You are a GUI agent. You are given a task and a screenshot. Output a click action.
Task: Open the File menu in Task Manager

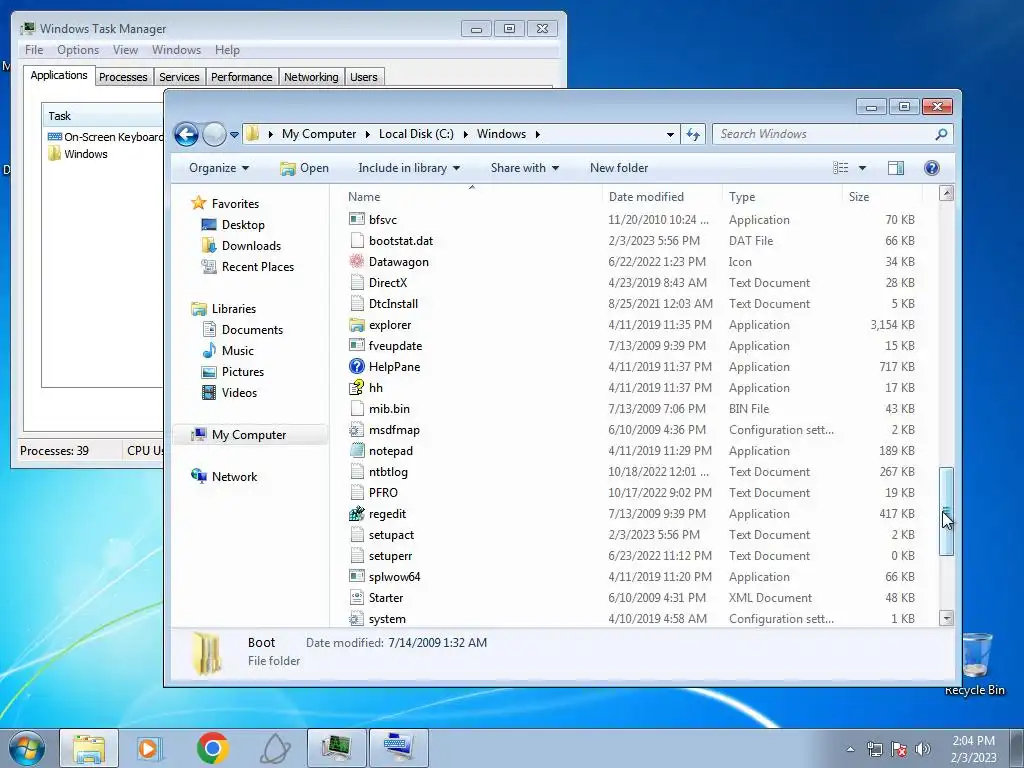tap(34, 50)
